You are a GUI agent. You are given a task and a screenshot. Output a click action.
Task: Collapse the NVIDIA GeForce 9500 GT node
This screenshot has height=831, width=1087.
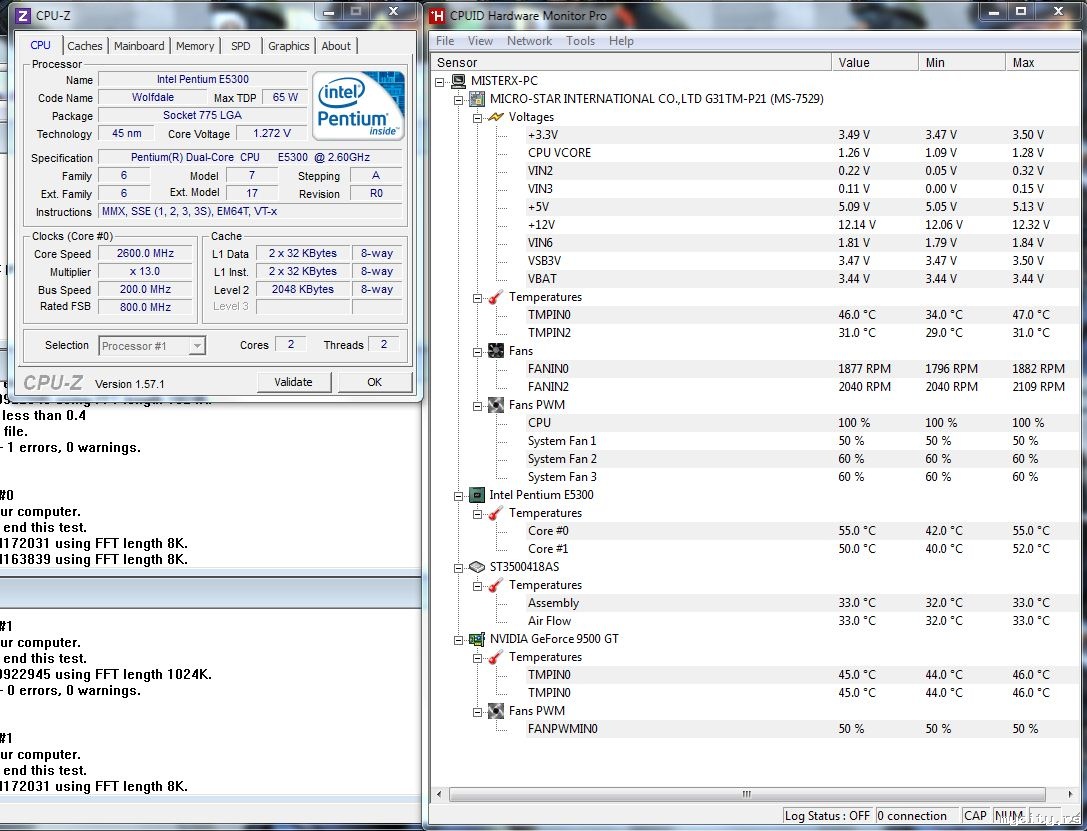click(x=459, y=639)
